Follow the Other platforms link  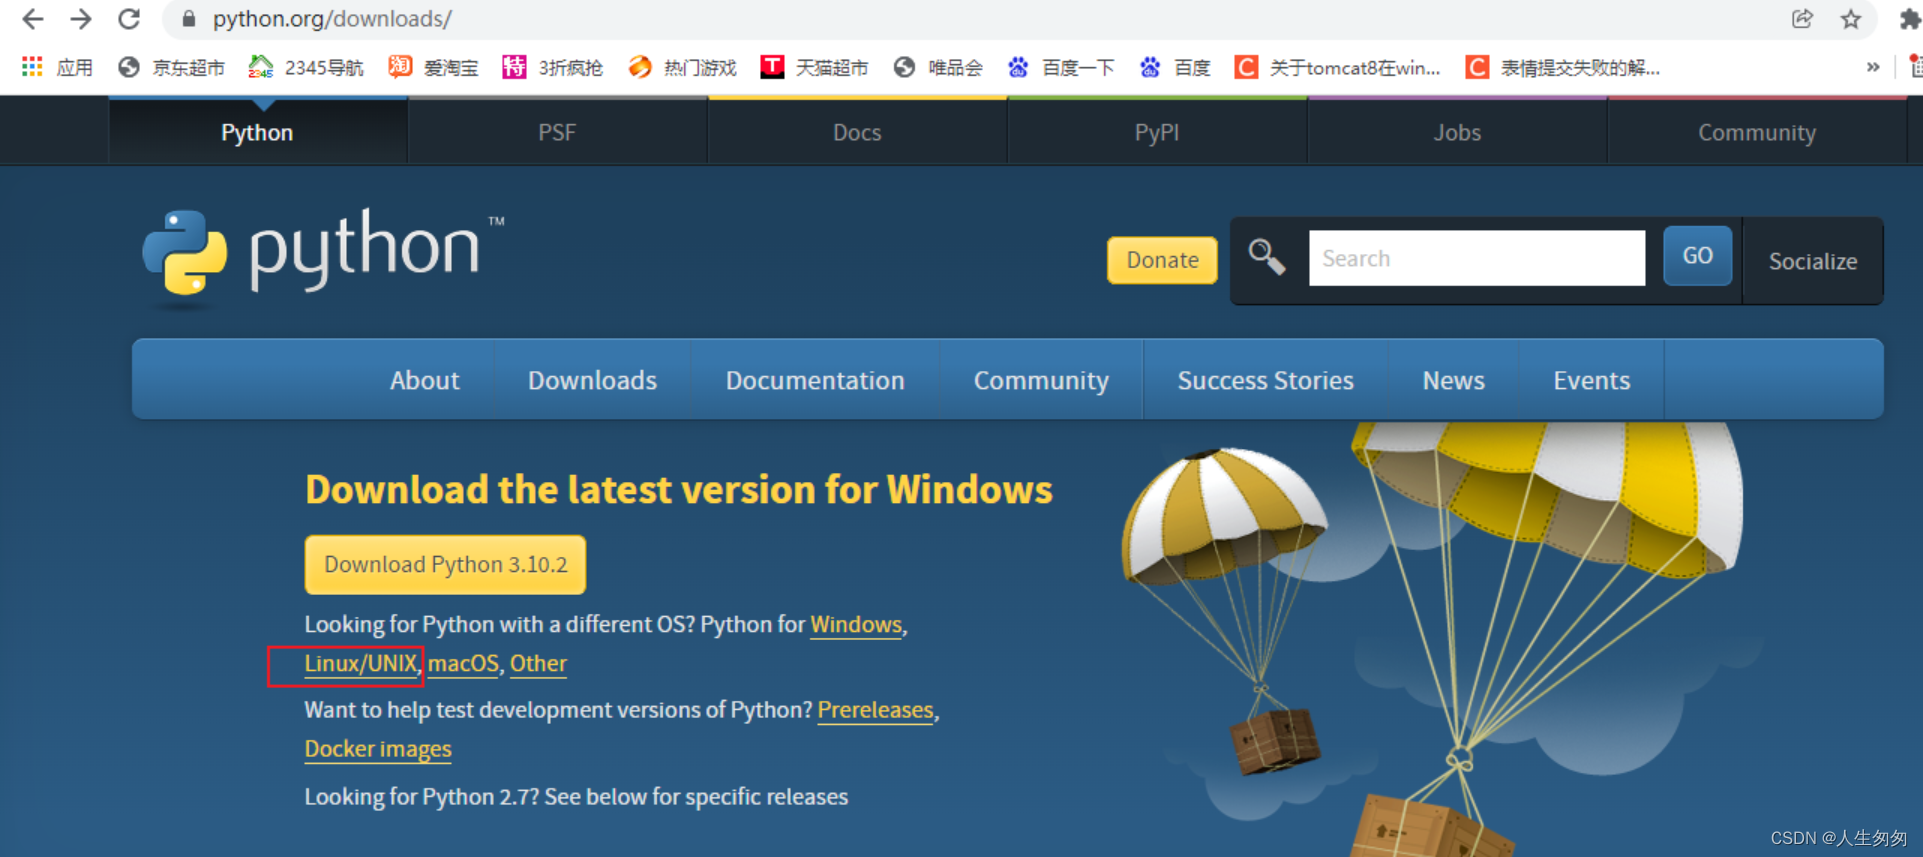click(538, 664)
